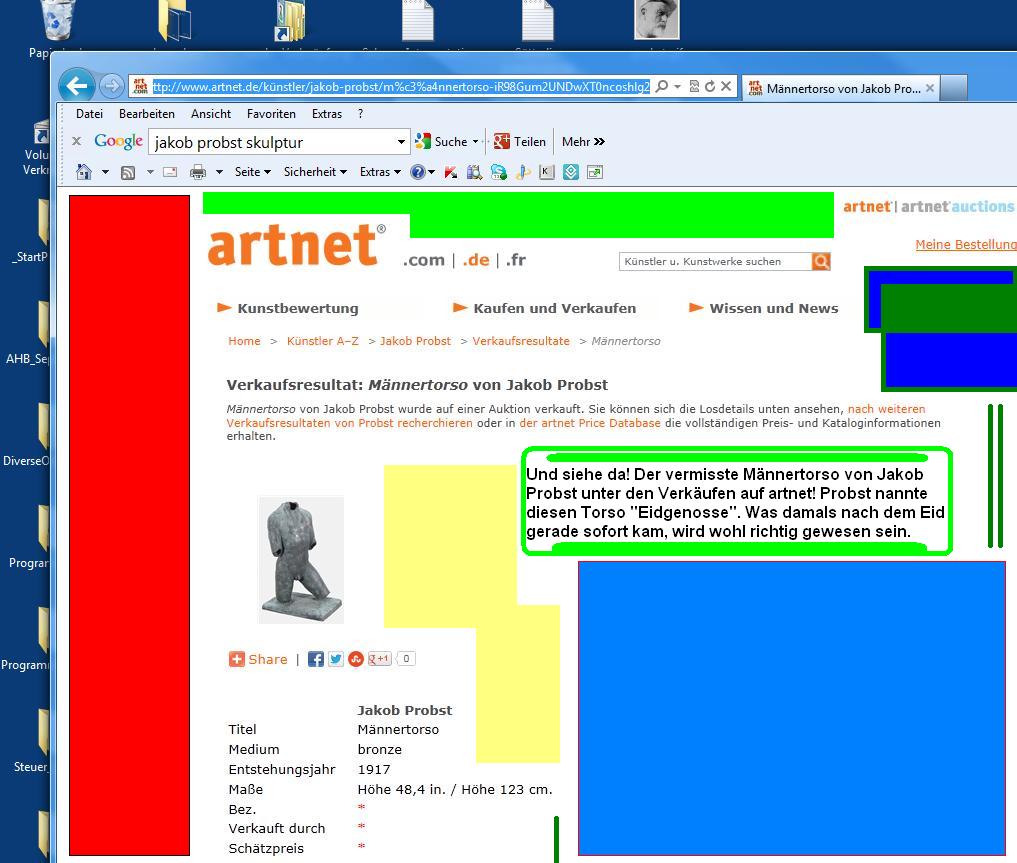Click the blue-yellow icon right of Skype
The height and width of the screenshot is (863, 1017).
(x=523, y=172)
